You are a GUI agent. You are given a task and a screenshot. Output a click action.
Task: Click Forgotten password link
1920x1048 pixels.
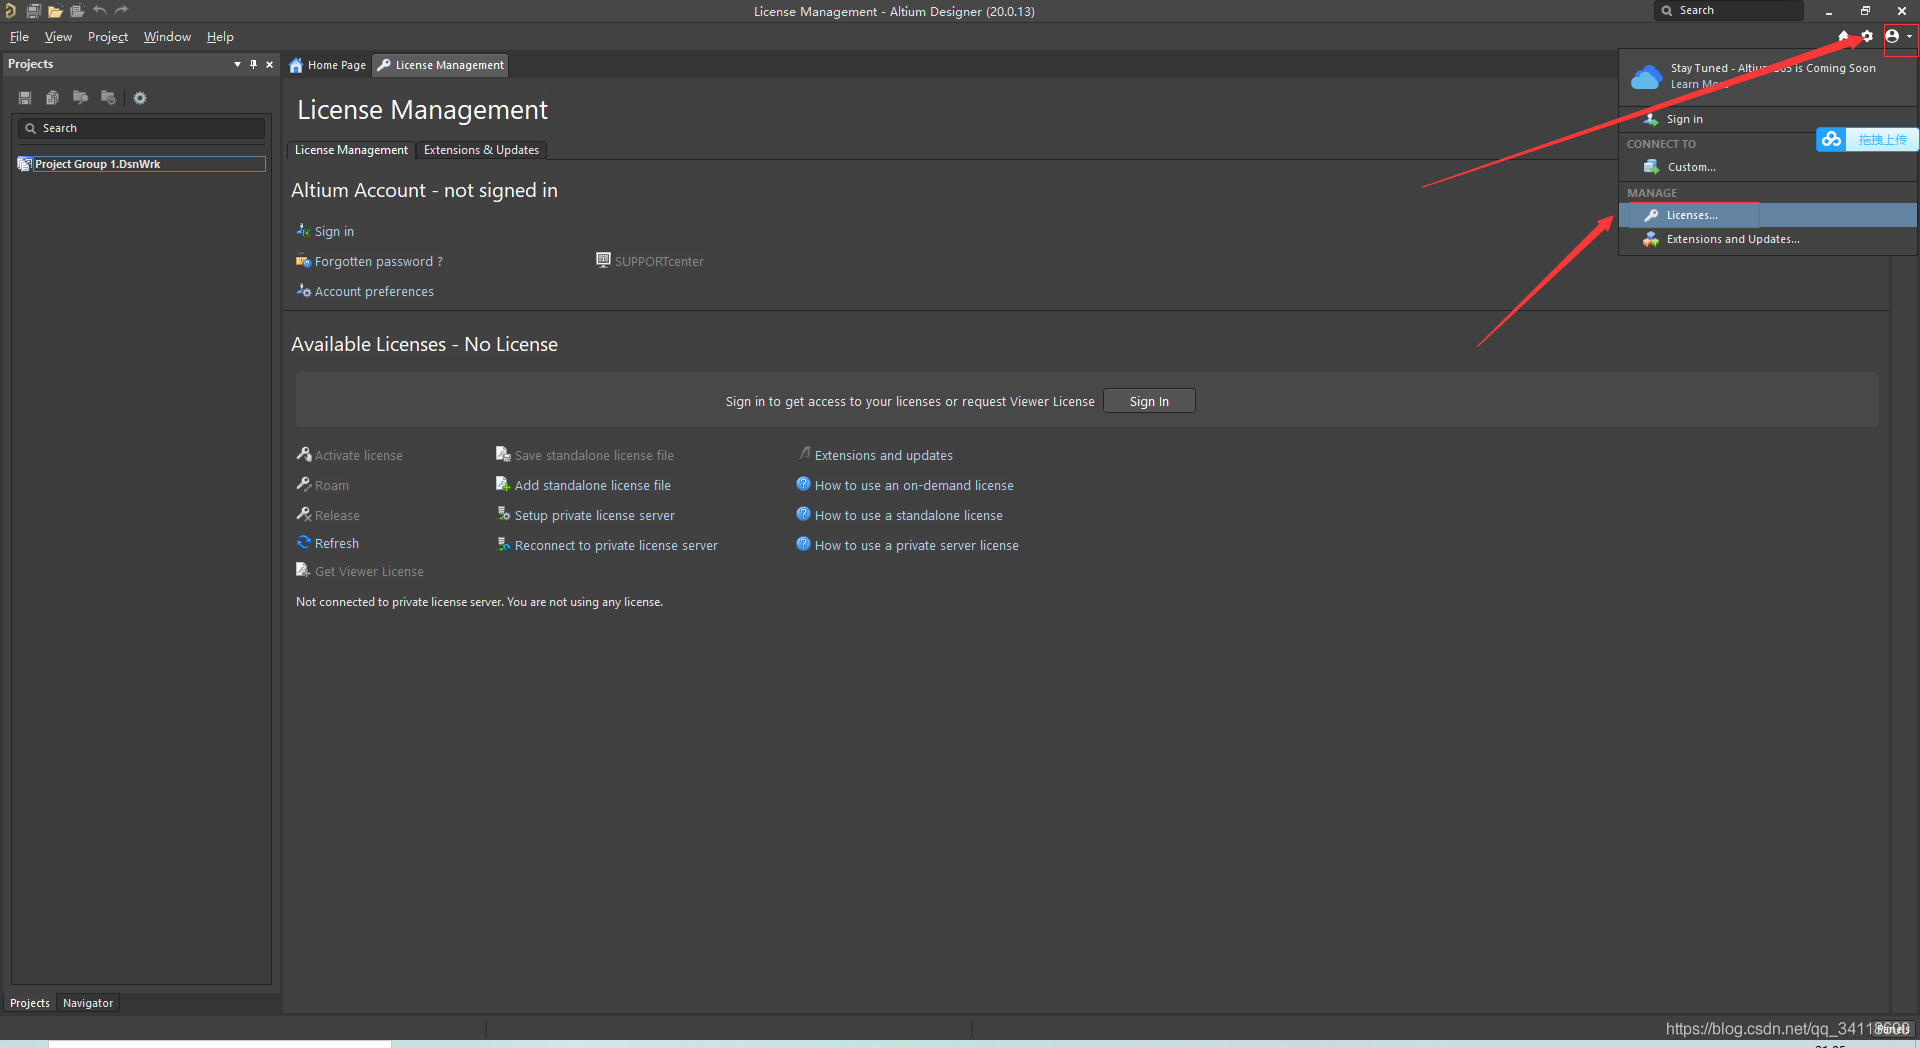pyautogui.click(x=378, y=261)
